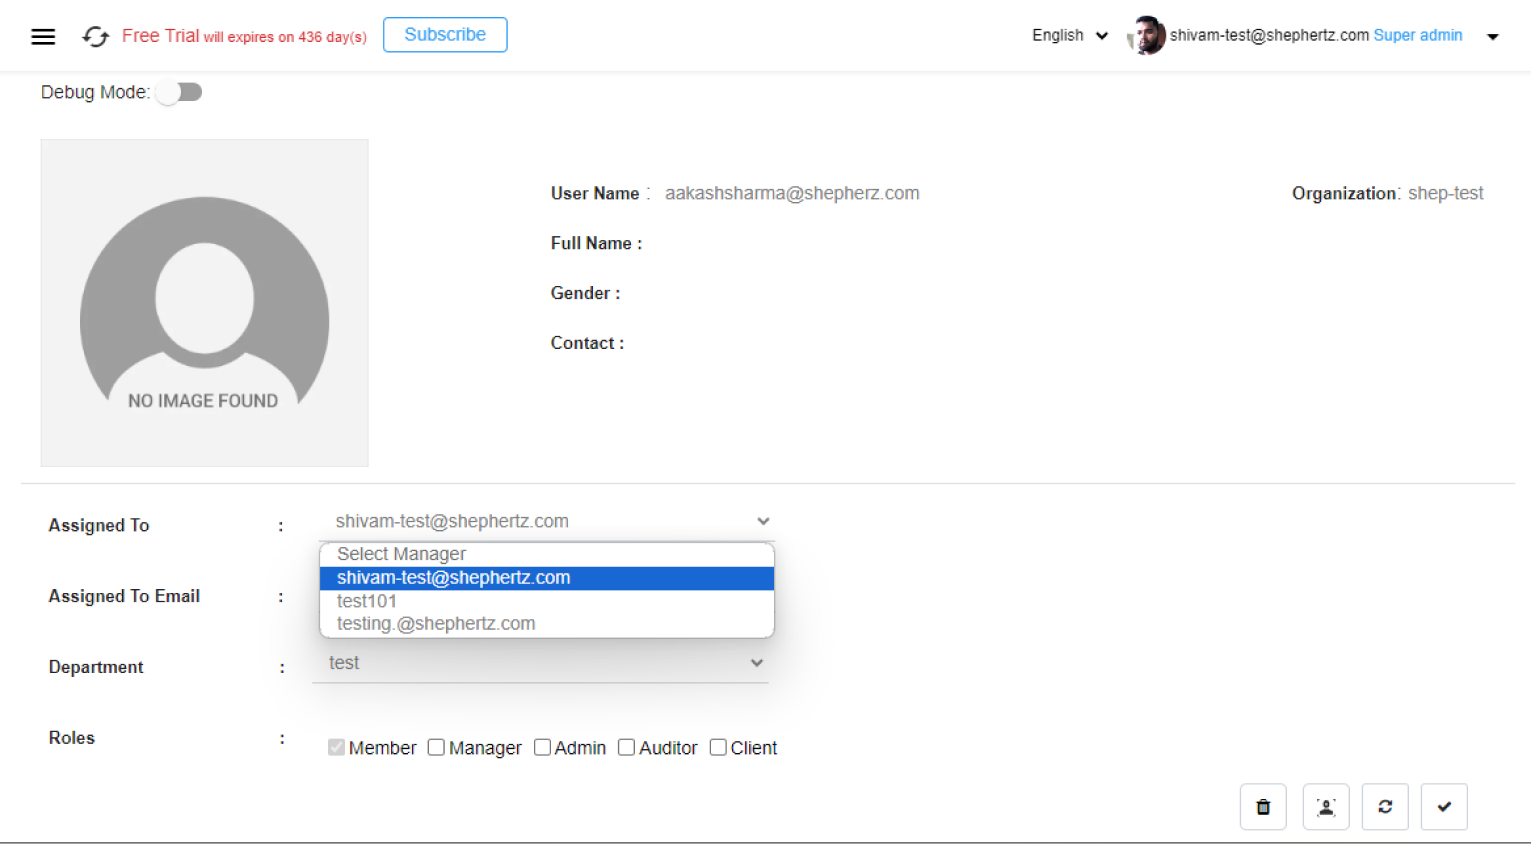Click the refresh sync icon beside Free Trial
The height and width of the screenshot is (844, 1531).
95,37
